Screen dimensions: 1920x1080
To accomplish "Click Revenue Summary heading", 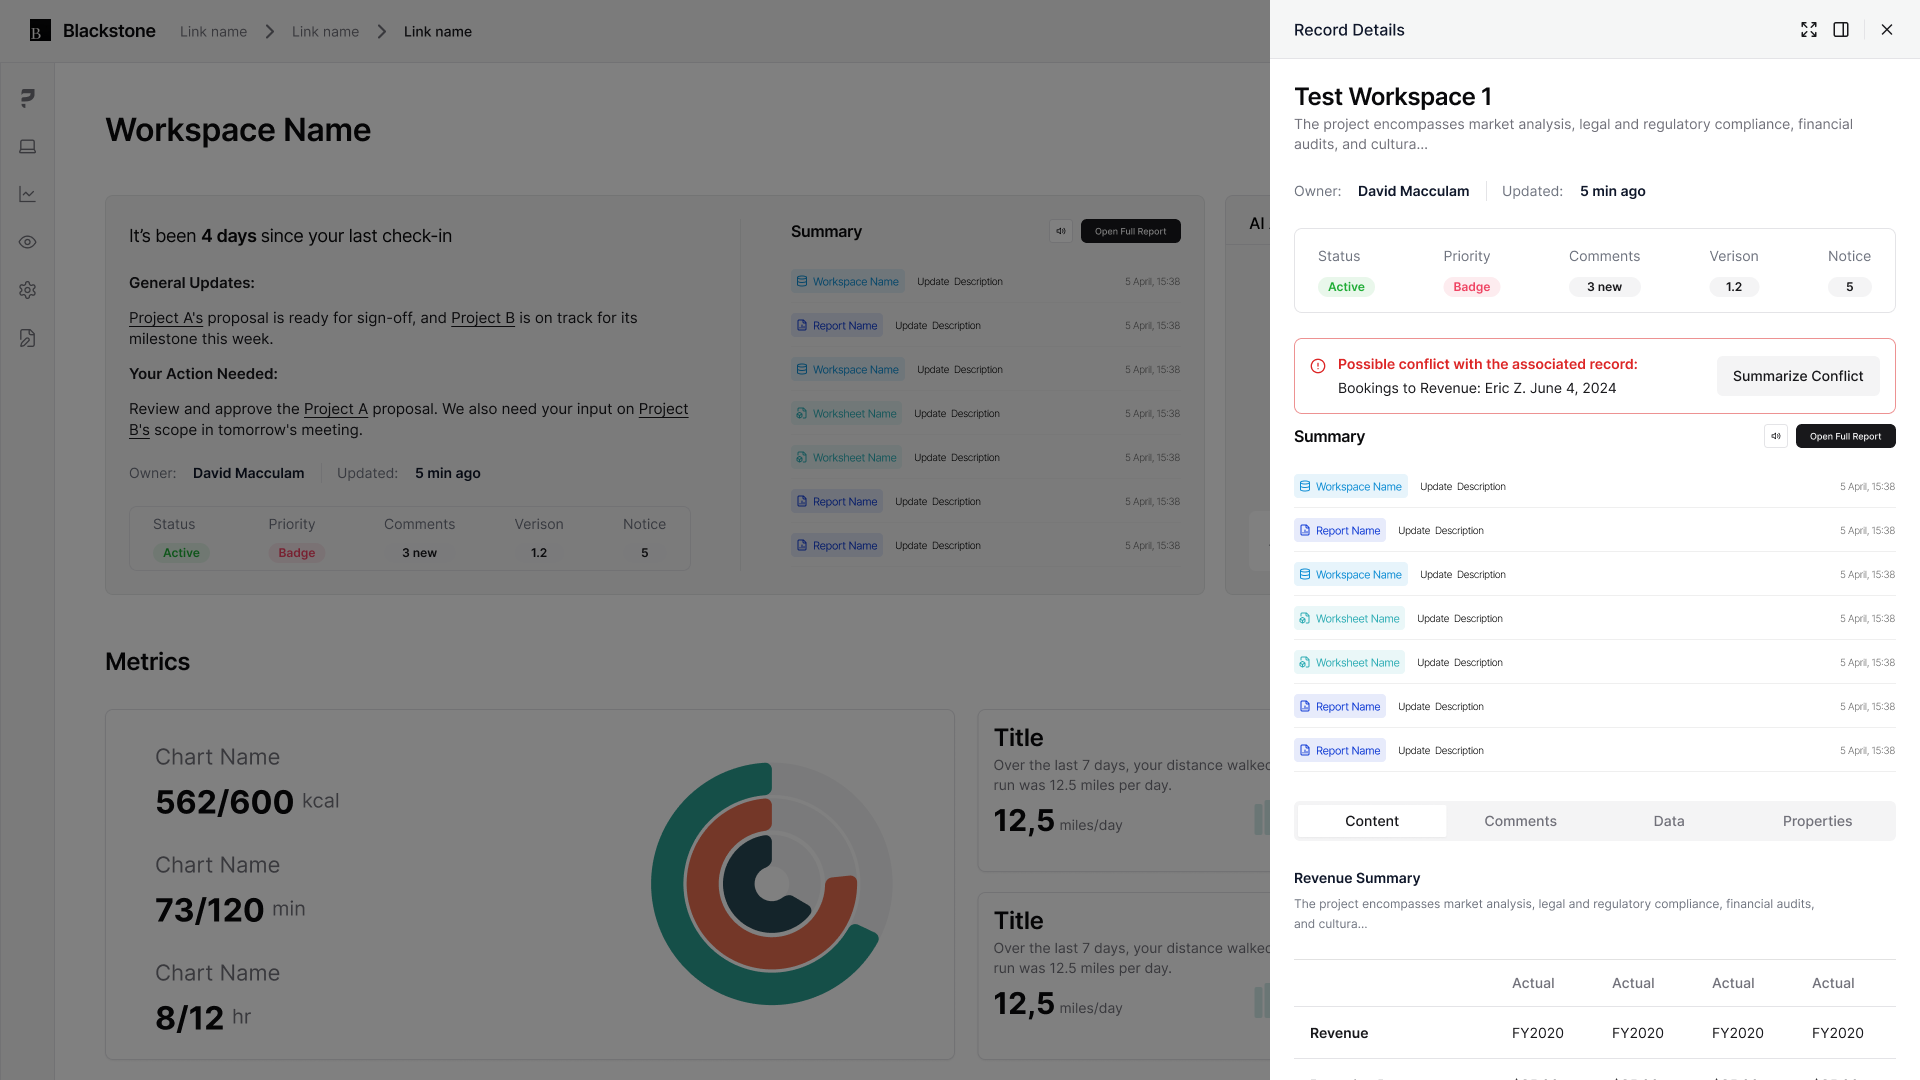I will [x=1357, y=878].
